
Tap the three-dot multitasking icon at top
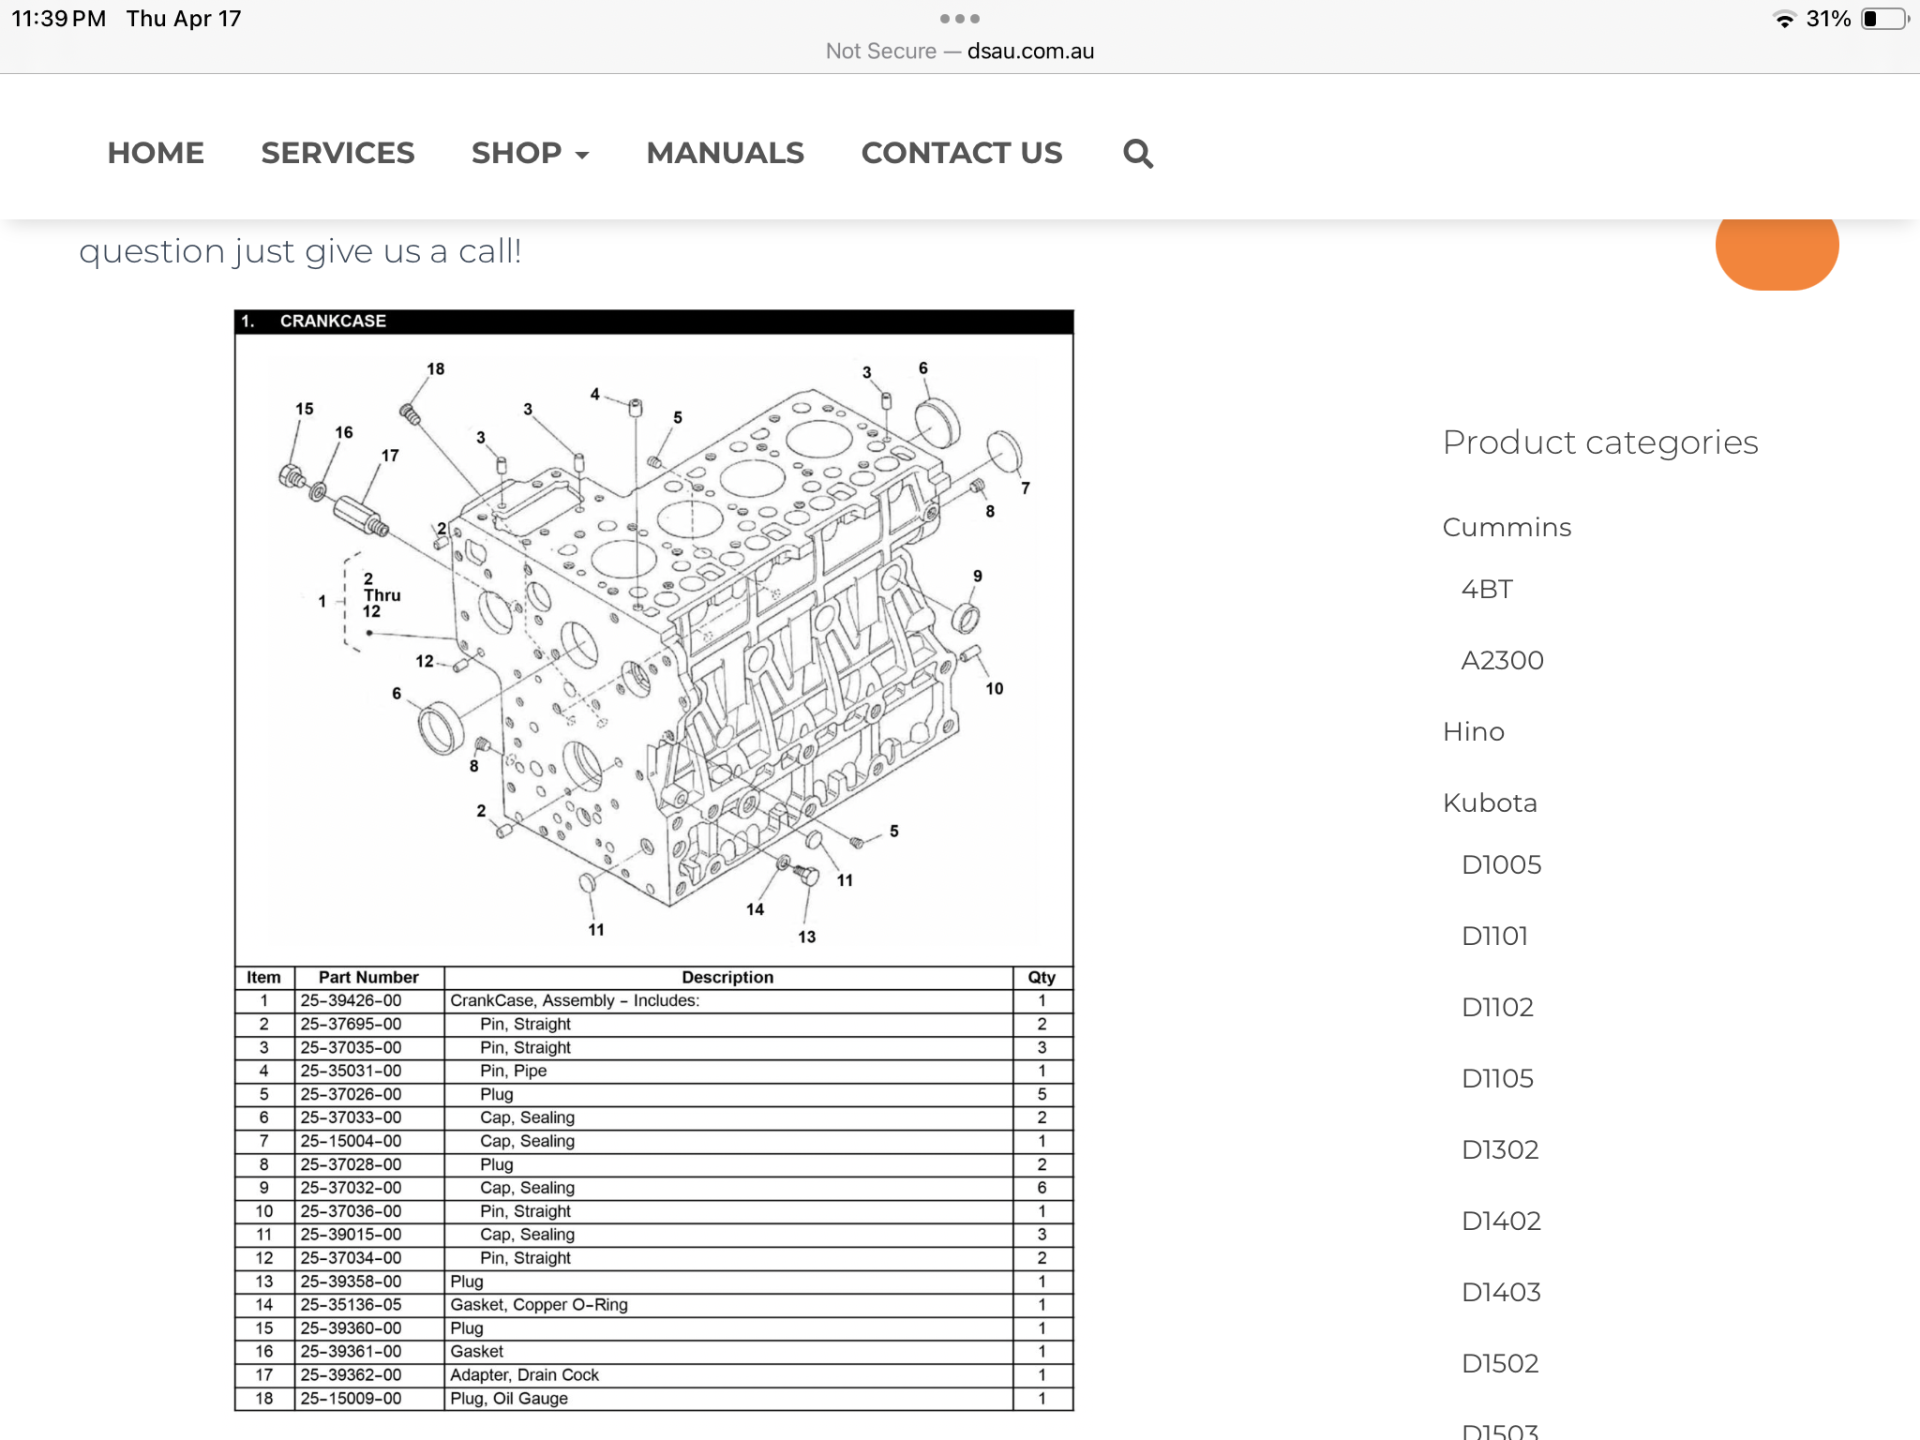pyautogui.click(x=960, y=18)
